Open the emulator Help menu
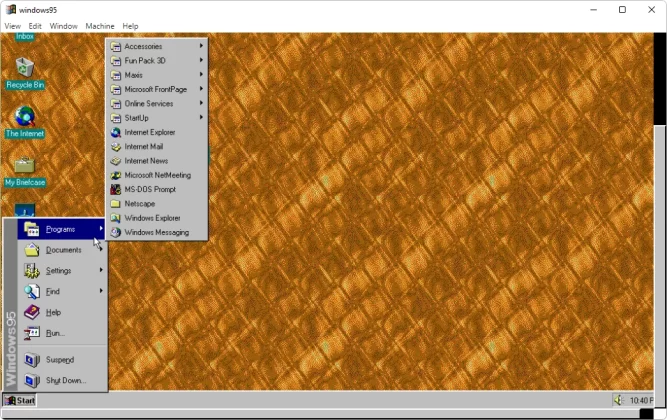Screen dimensions: 667x420 click(x=130, y=26)
